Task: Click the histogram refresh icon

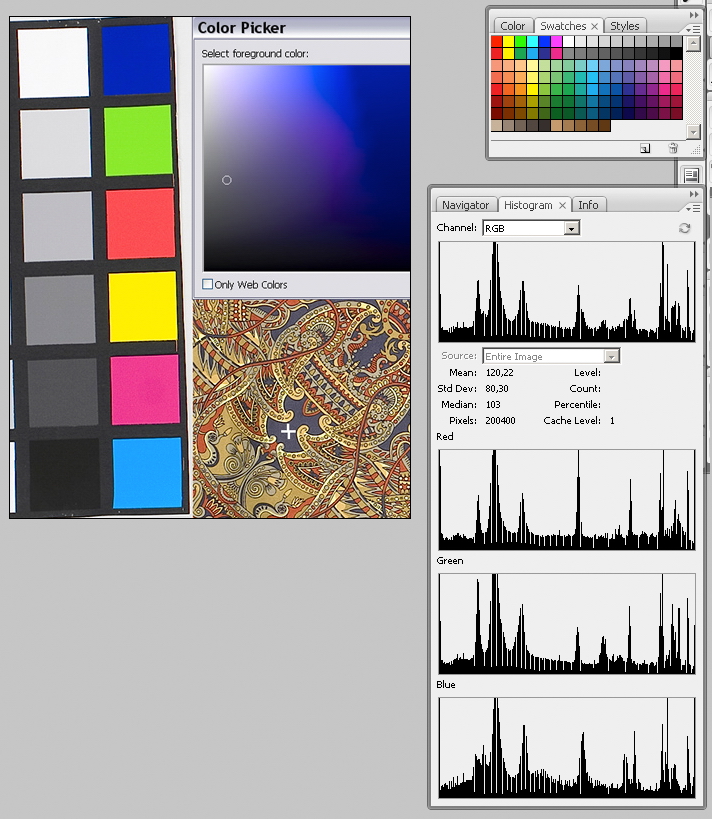Action: [684, 228]
